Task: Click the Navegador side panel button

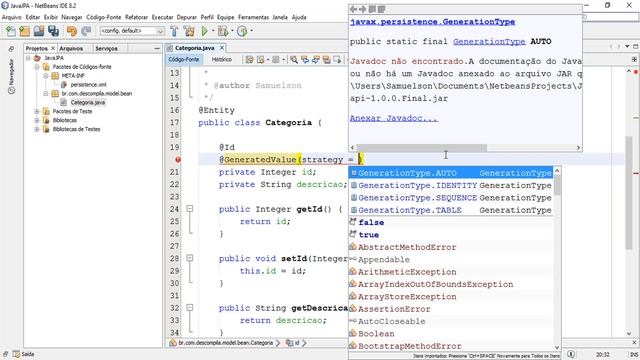Action: point(11,76)
